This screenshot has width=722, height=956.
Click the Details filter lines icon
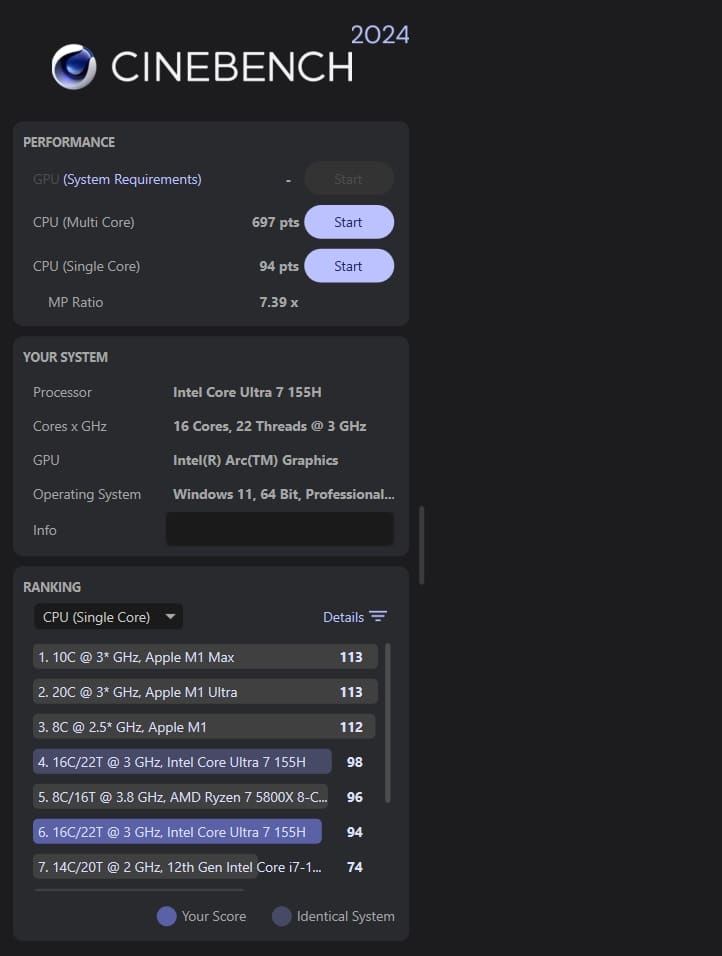pyautogui.click(x=377, y=617)
